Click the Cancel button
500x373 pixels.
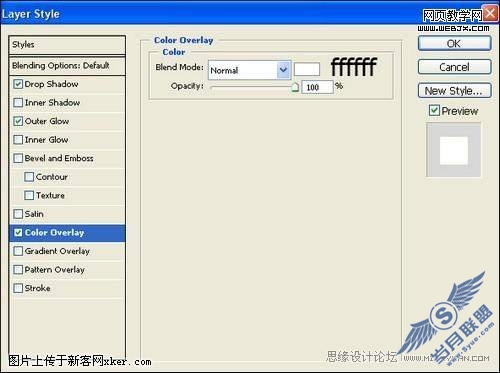point(454,67)
